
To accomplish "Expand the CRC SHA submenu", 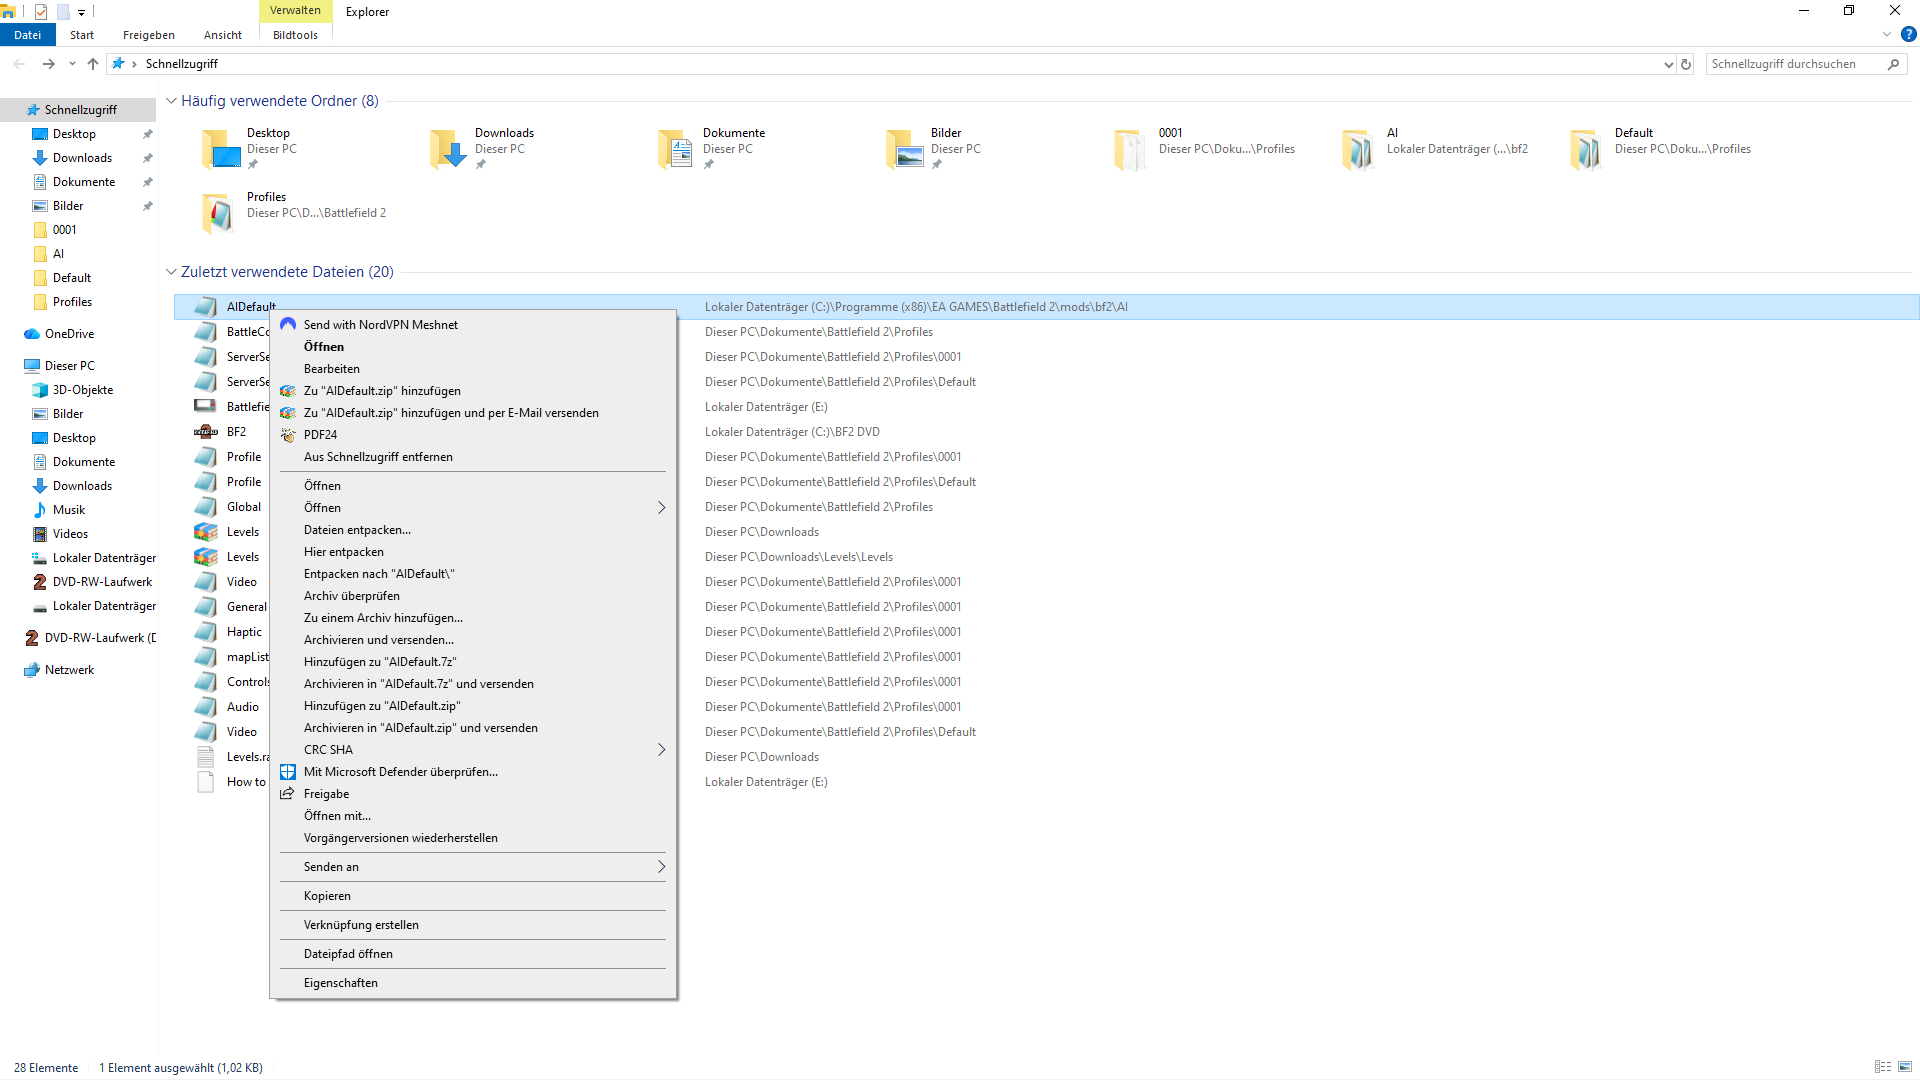I will pyautogui.click(x=661, y=750).
